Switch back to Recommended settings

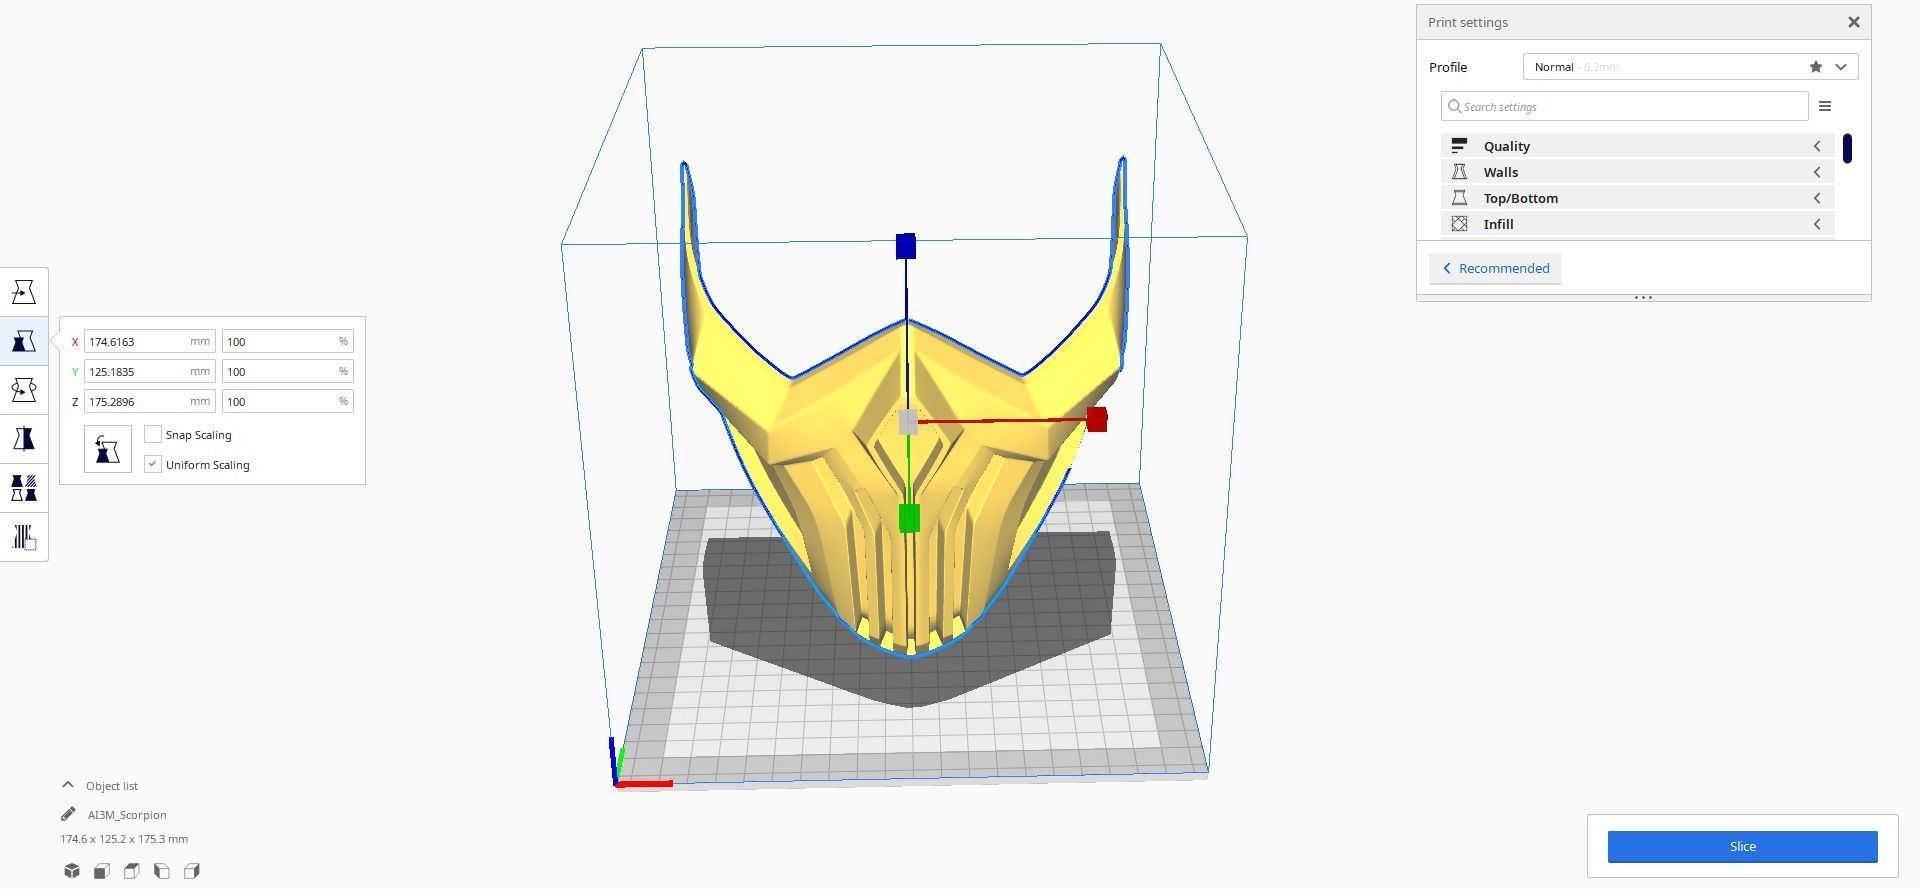(1495, 268)
